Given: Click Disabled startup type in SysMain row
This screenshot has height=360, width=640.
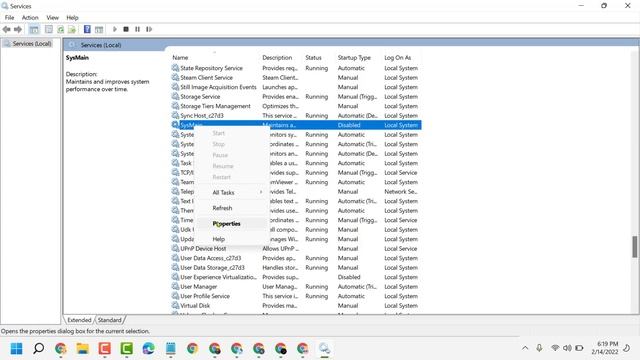Looking at the screenshot, I should (x=349, y=125).
